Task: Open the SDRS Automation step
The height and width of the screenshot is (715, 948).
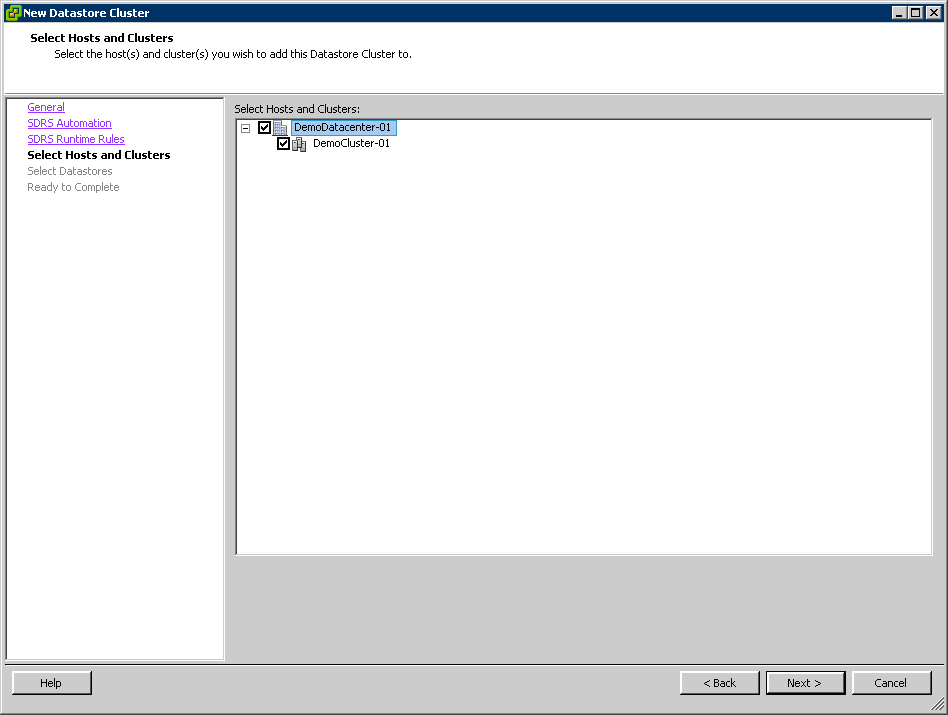Action: pos(70,123)
